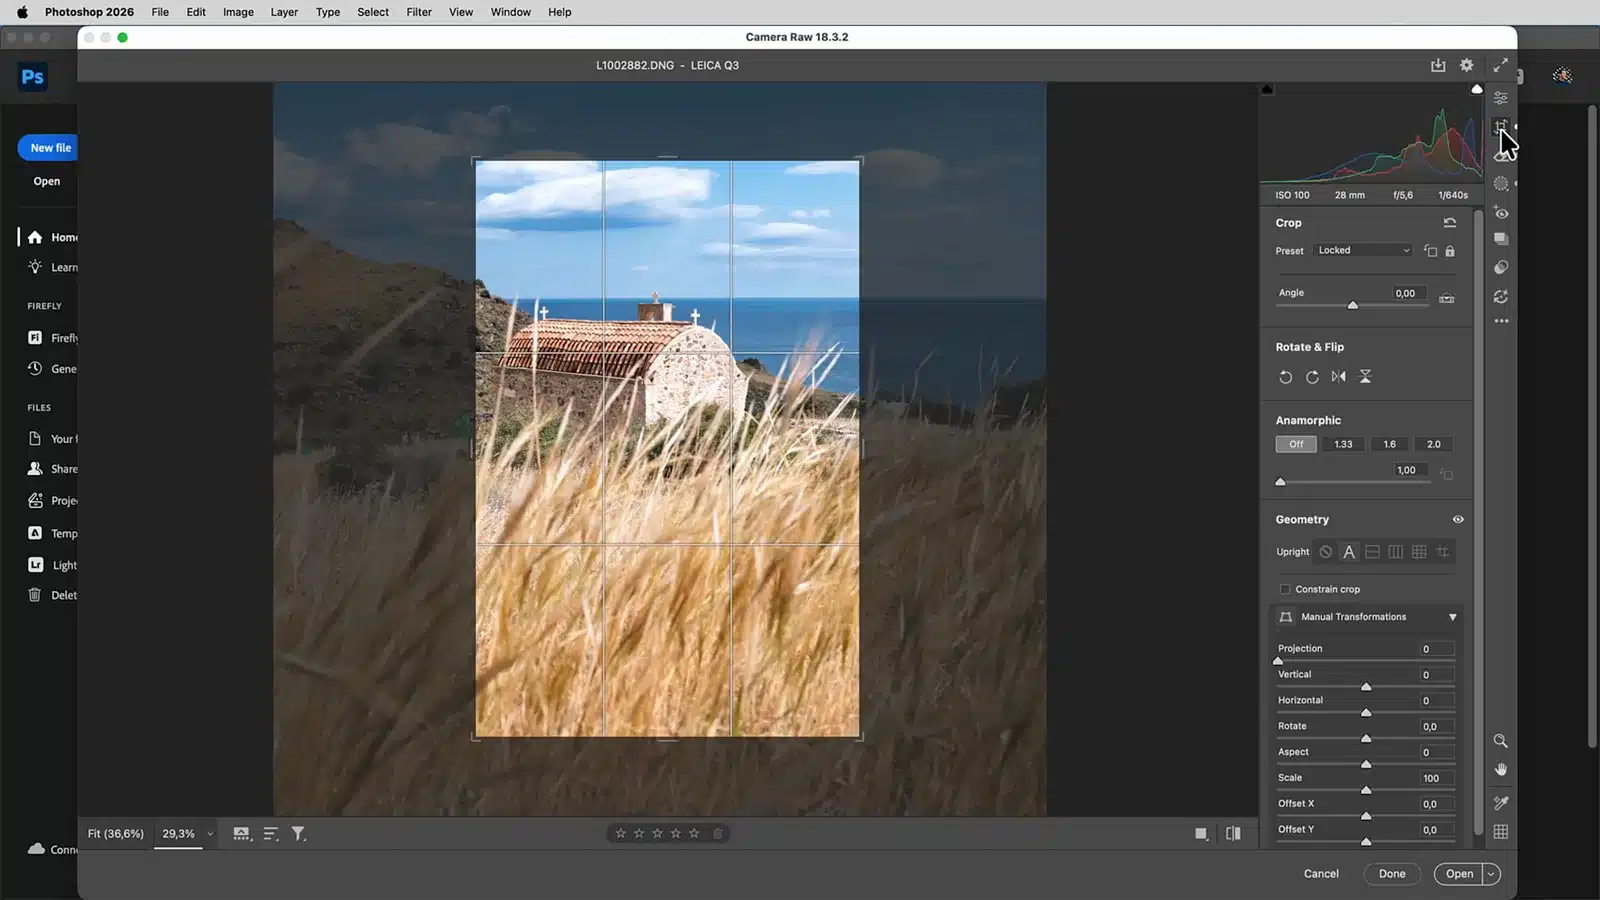The width and height of the screenshot is (1600, 900).
Task: Click the Done button
Action: [x=1392, y=874]
